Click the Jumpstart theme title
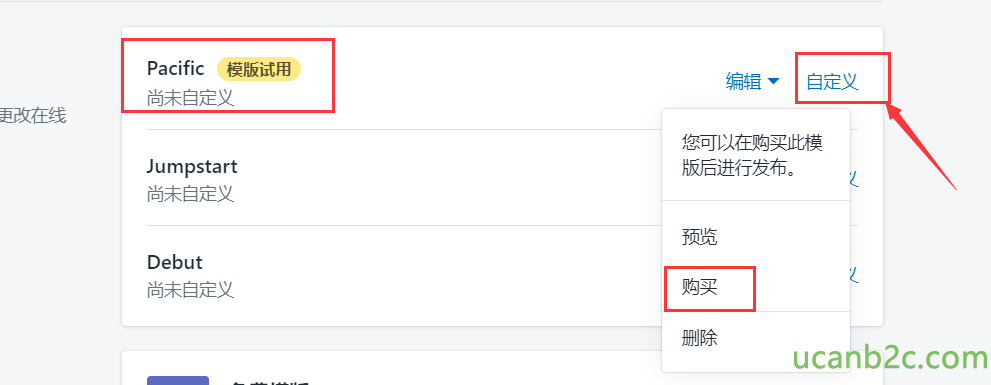991x385 pixels. coord(192,166)
